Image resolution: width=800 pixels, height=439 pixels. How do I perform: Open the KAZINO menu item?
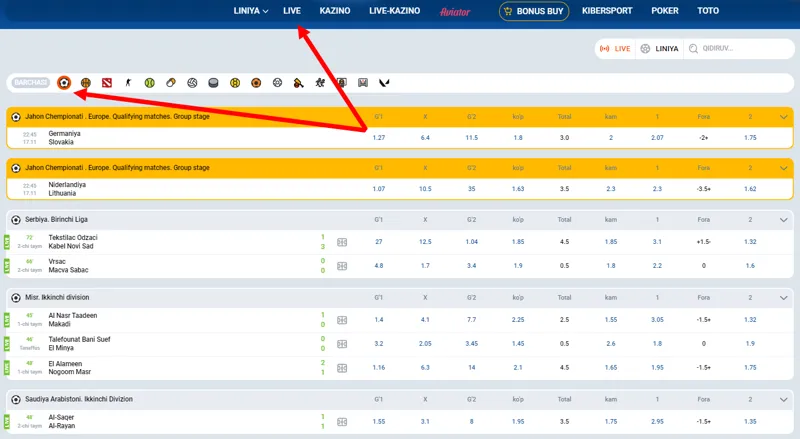coord(334,11)
